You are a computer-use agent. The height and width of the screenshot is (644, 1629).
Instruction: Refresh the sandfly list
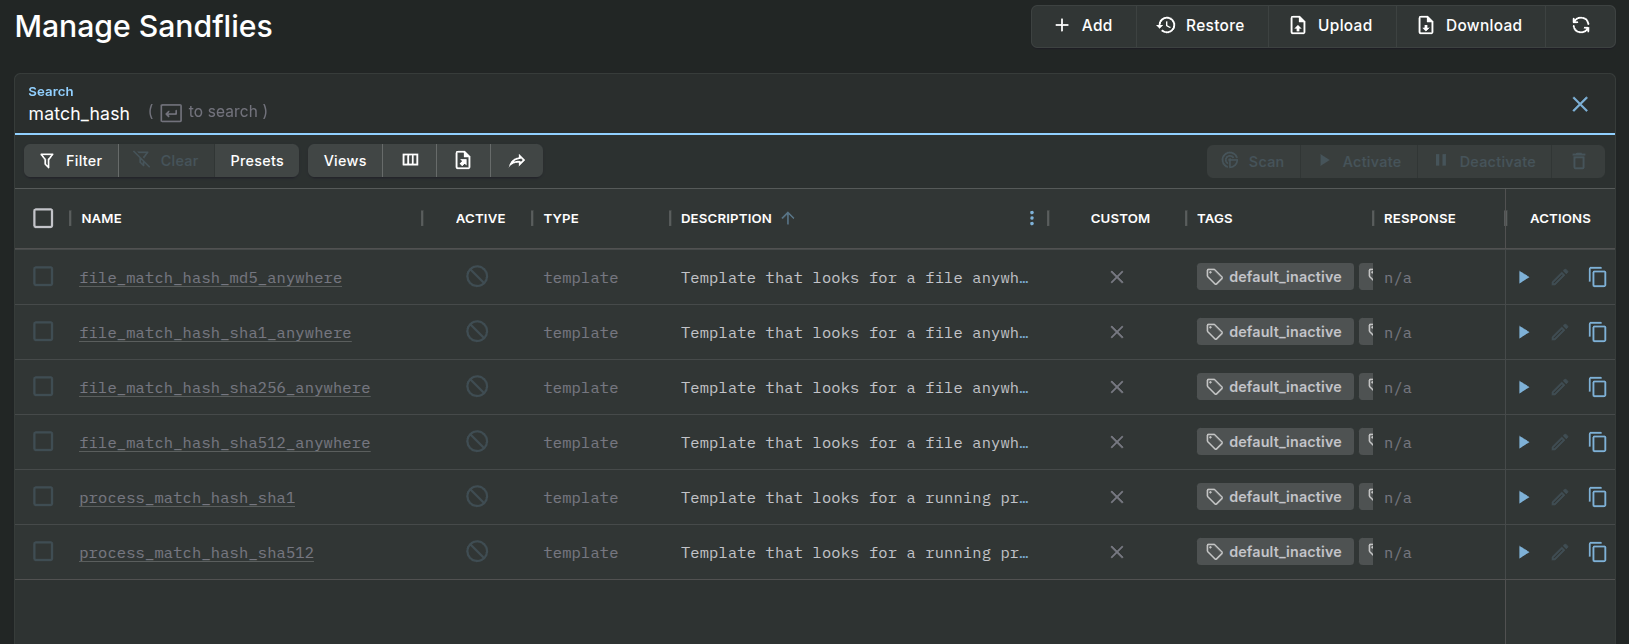pos(1581,26)
